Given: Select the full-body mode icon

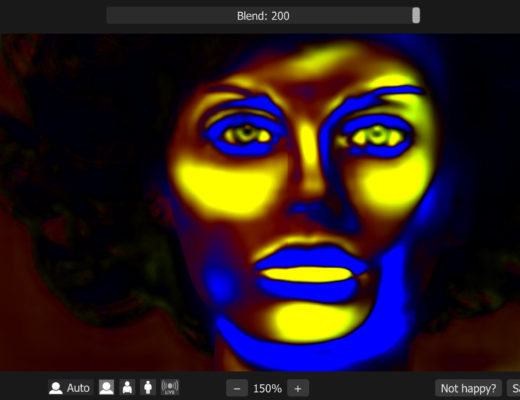Looking at the screenshot, I should tap(148, 388).
